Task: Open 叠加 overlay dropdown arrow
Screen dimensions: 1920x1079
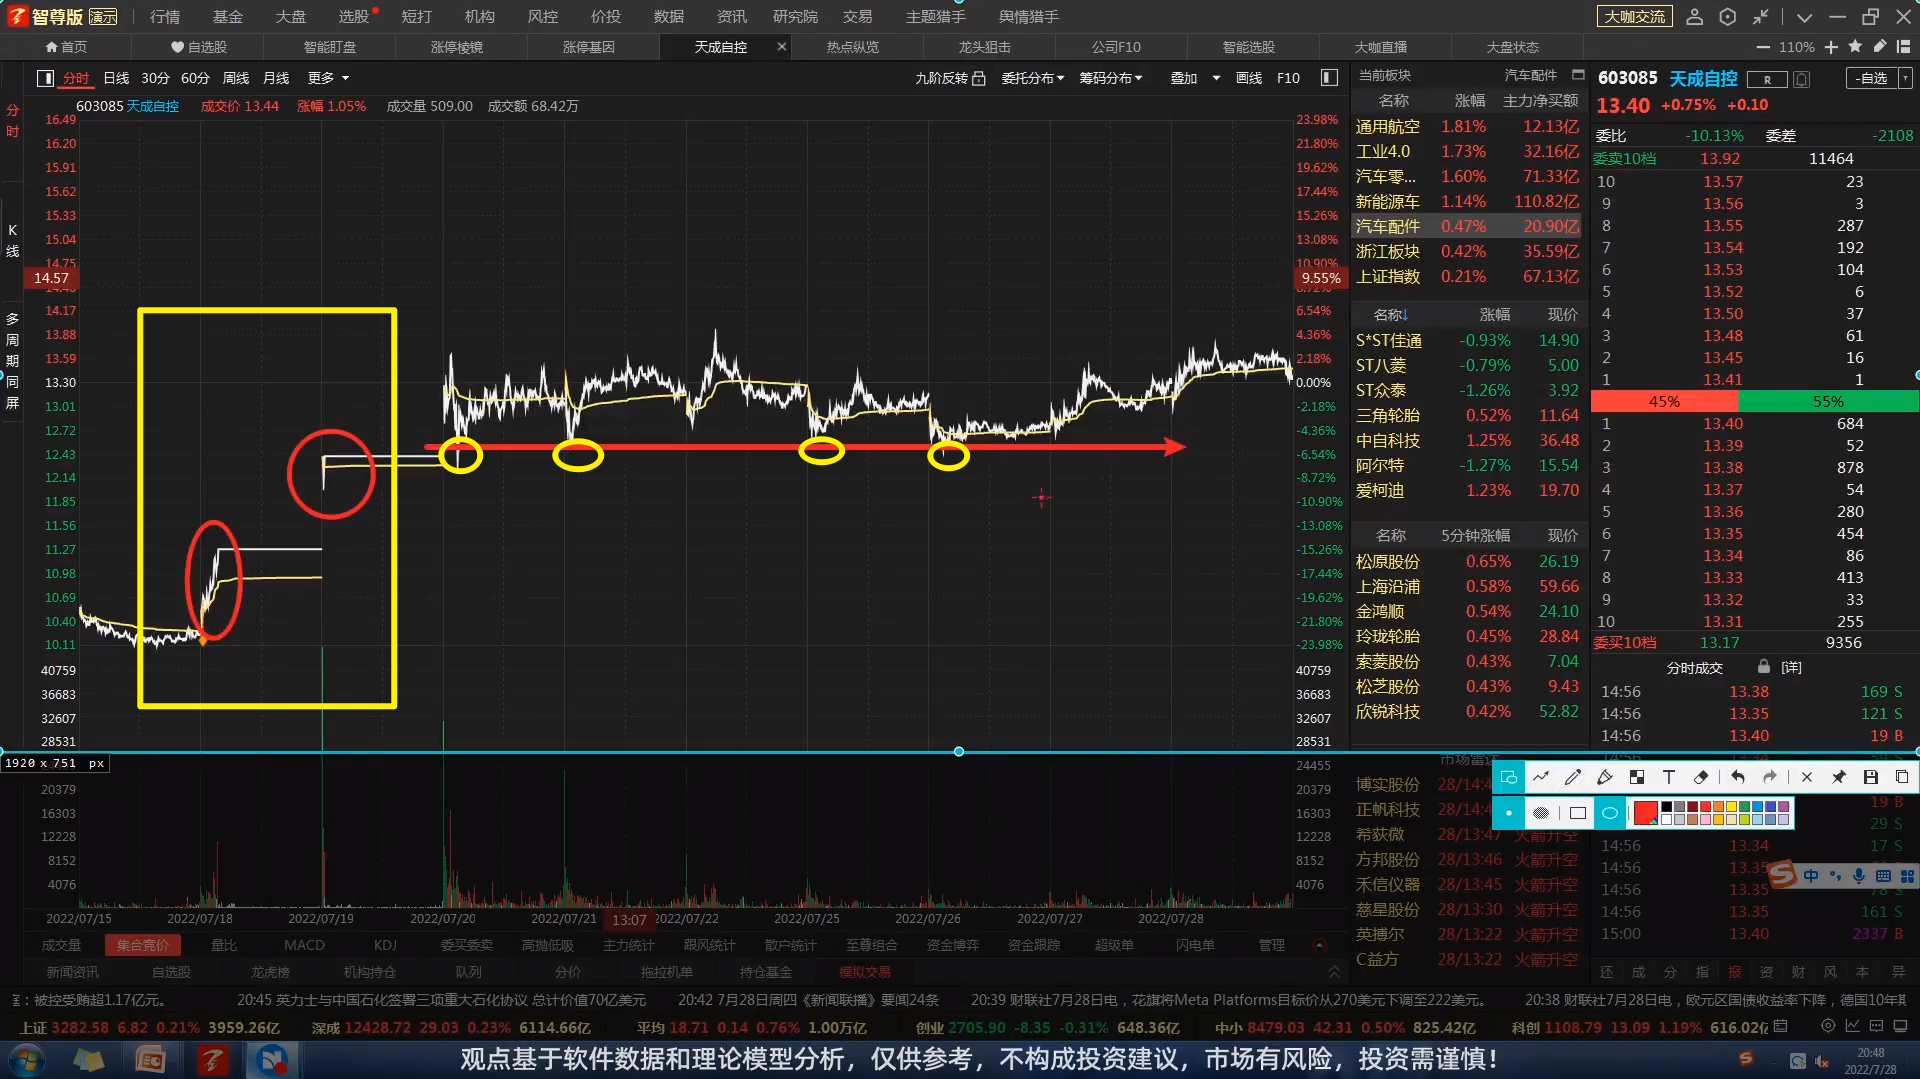Action: click(1216, 78)
